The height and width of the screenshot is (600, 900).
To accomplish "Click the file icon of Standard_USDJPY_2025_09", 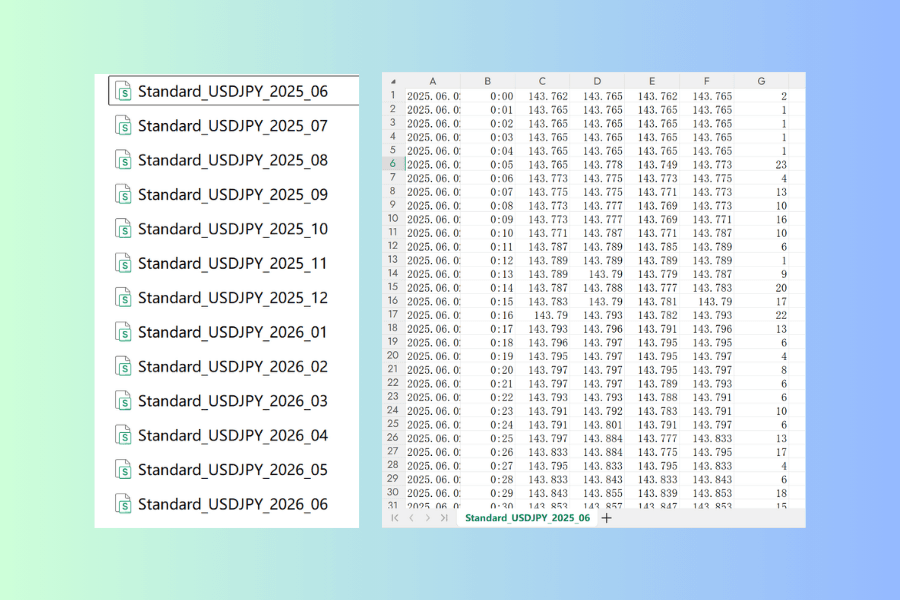I will point(123,195).
